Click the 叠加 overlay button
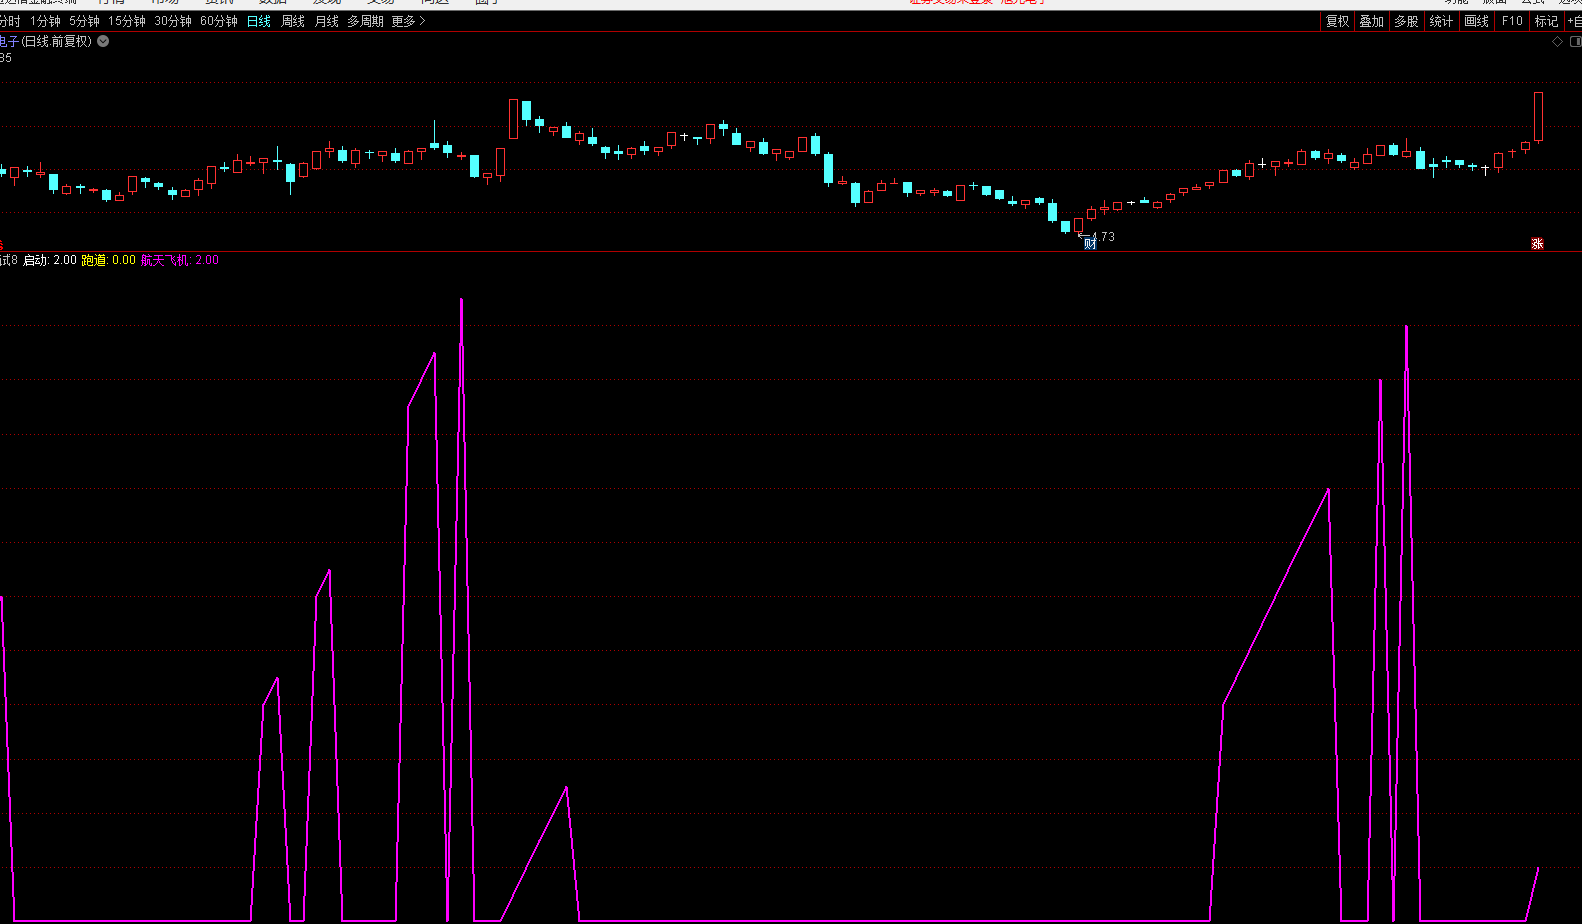This screenshot has width=1582, height=924. (x=1371, y=21)
